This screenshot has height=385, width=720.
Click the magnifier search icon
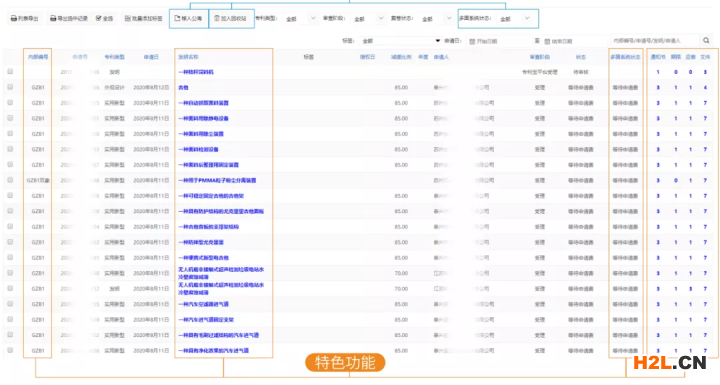tap(706, 40)
